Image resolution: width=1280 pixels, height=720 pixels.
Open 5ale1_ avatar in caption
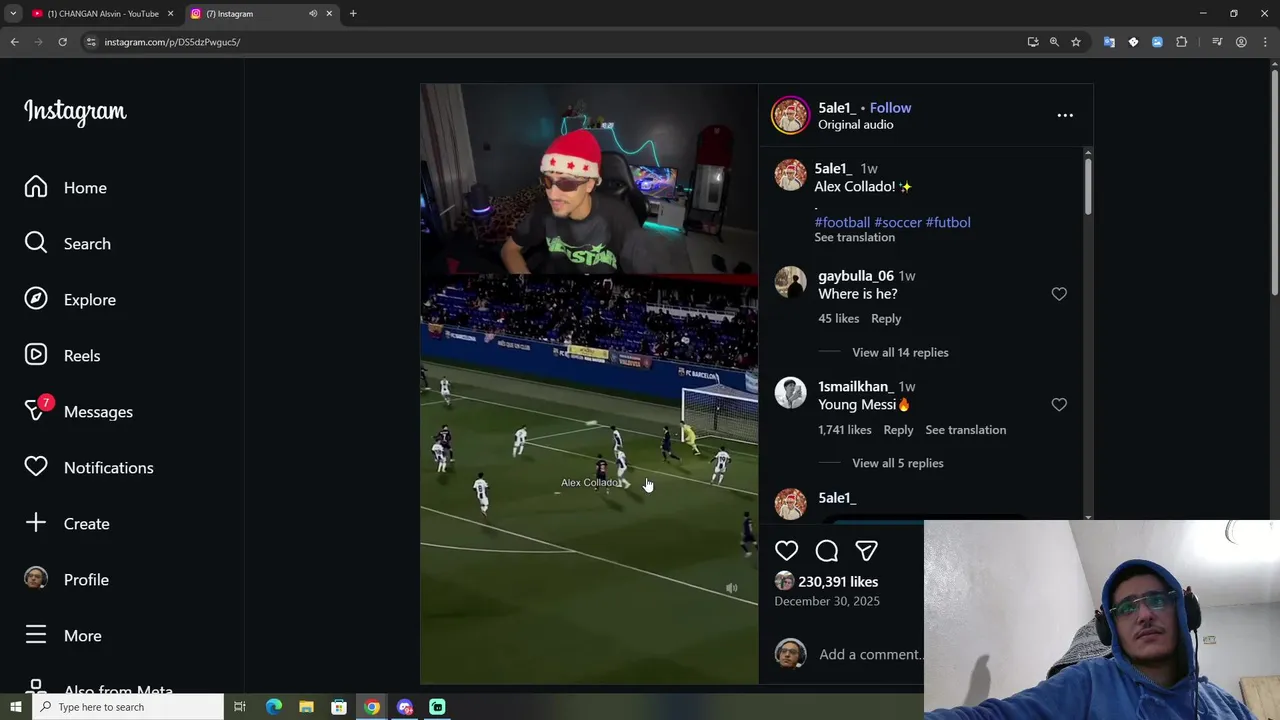click(790, 175)
